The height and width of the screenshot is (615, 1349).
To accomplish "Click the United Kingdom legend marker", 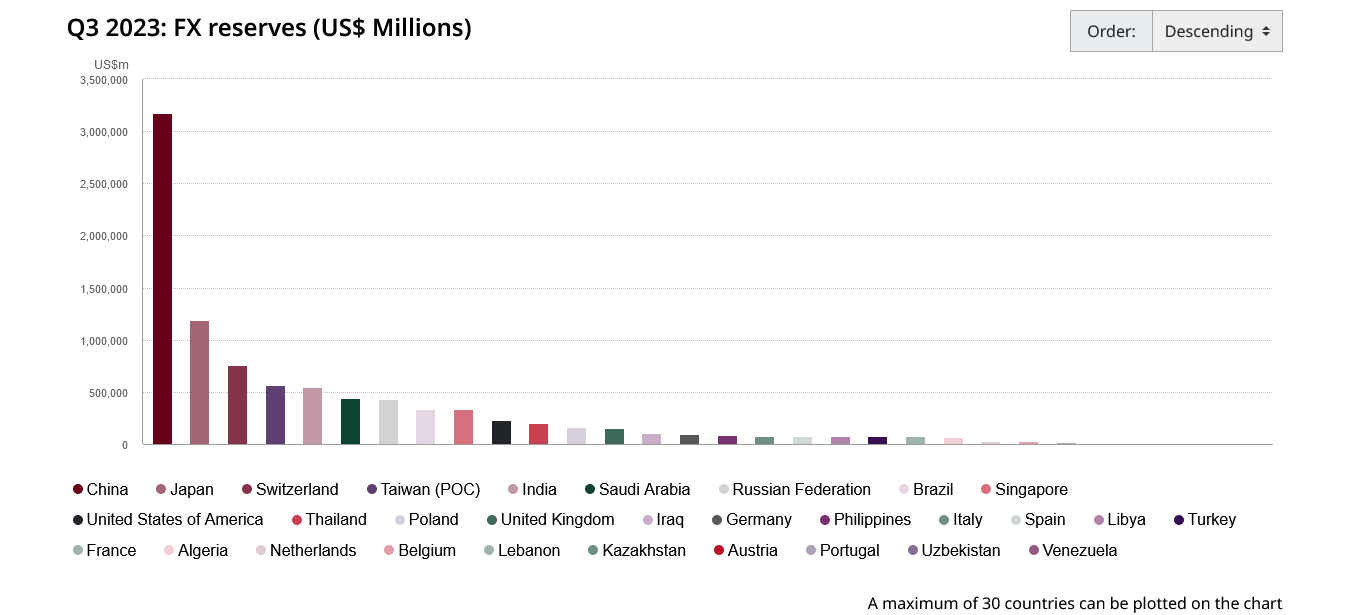I will click(x=492, y=520).
